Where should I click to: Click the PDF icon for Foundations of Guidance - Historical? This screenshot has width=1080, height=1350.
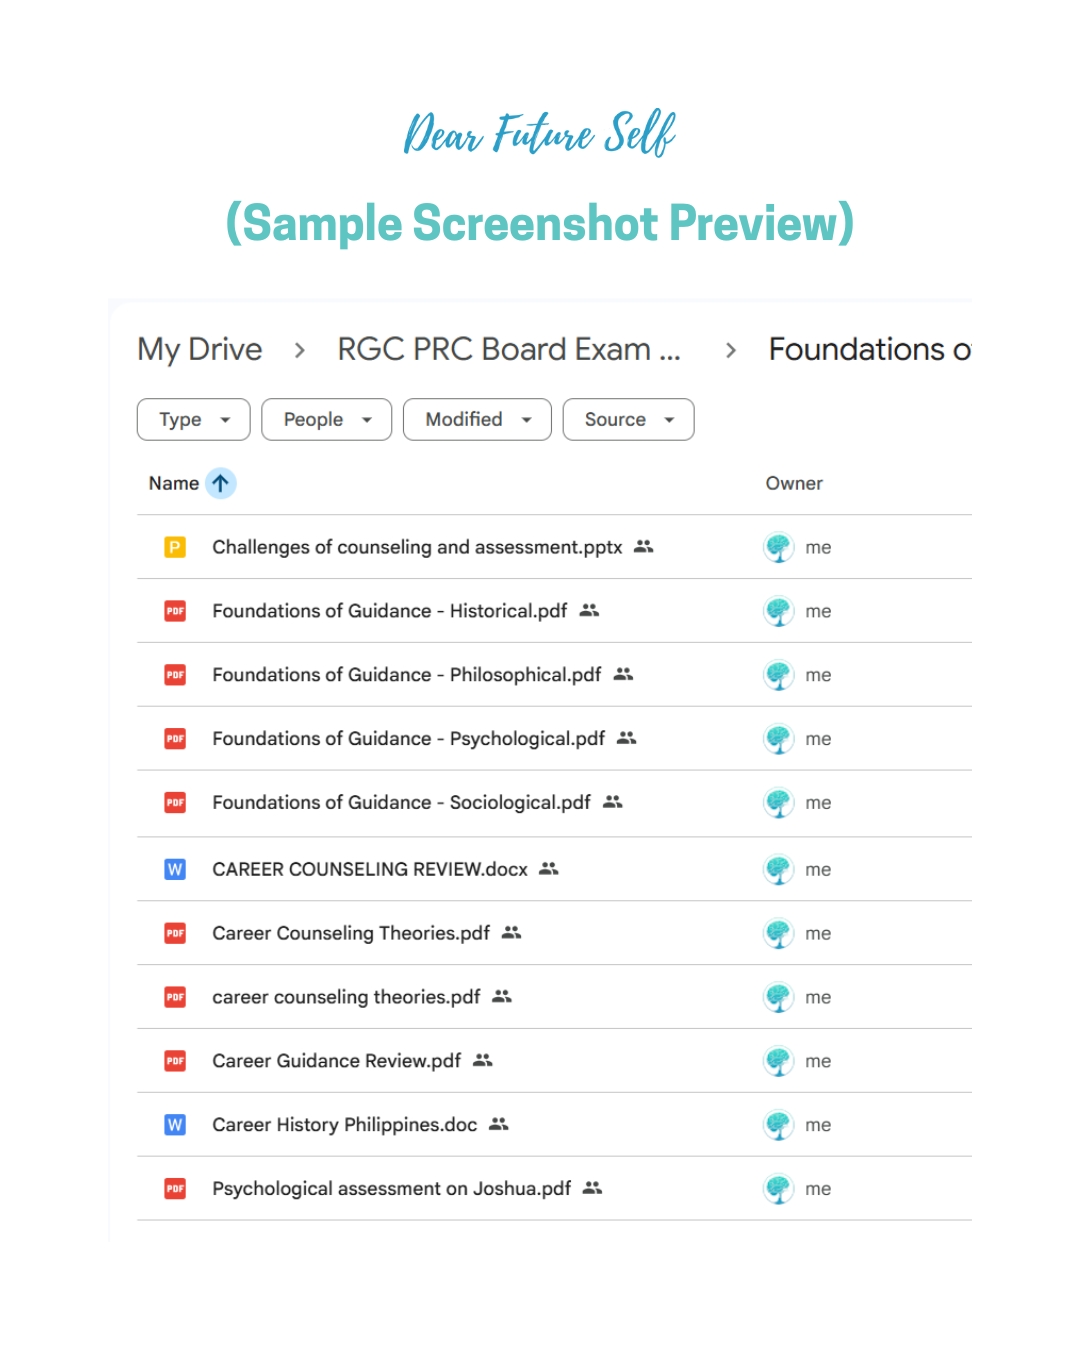(175, 611)
